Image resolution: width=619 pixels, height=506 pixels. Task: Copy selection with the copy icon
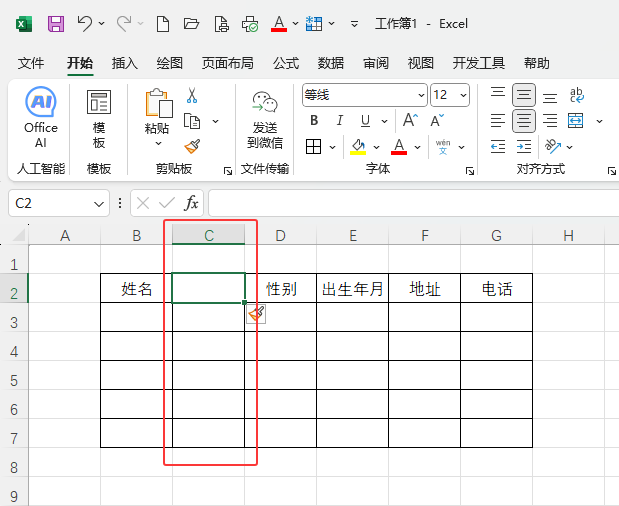coord(192,121)
